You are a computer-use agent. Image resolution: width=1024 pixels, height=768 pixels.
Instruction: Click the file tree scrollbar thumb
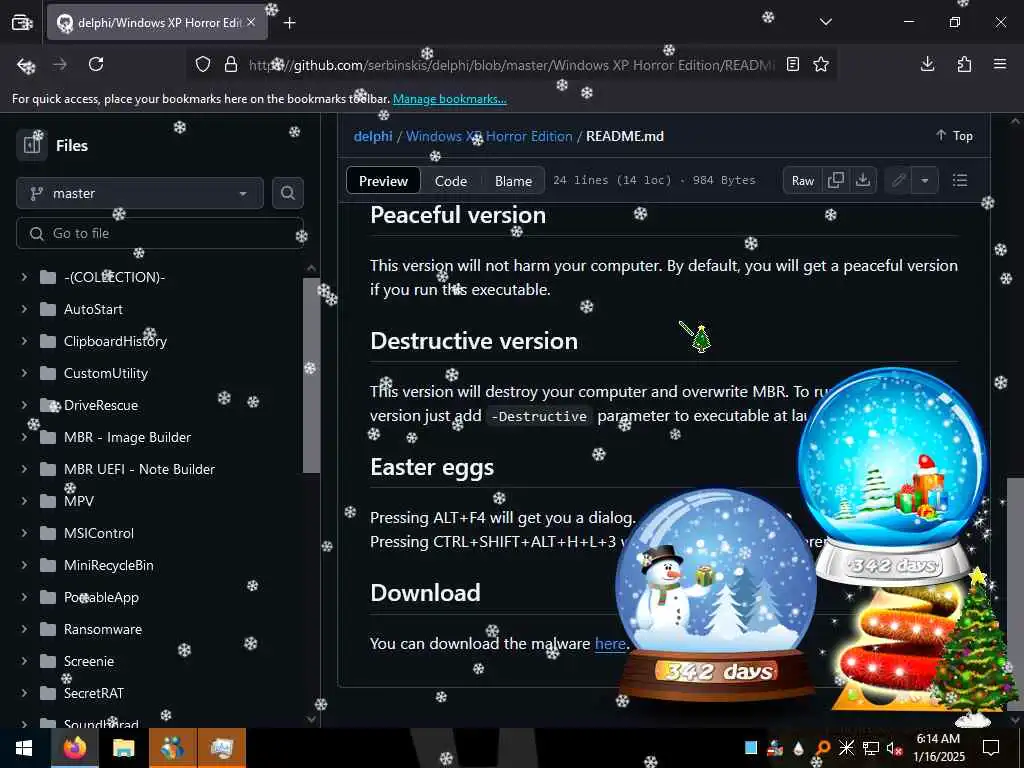(312, 376)
